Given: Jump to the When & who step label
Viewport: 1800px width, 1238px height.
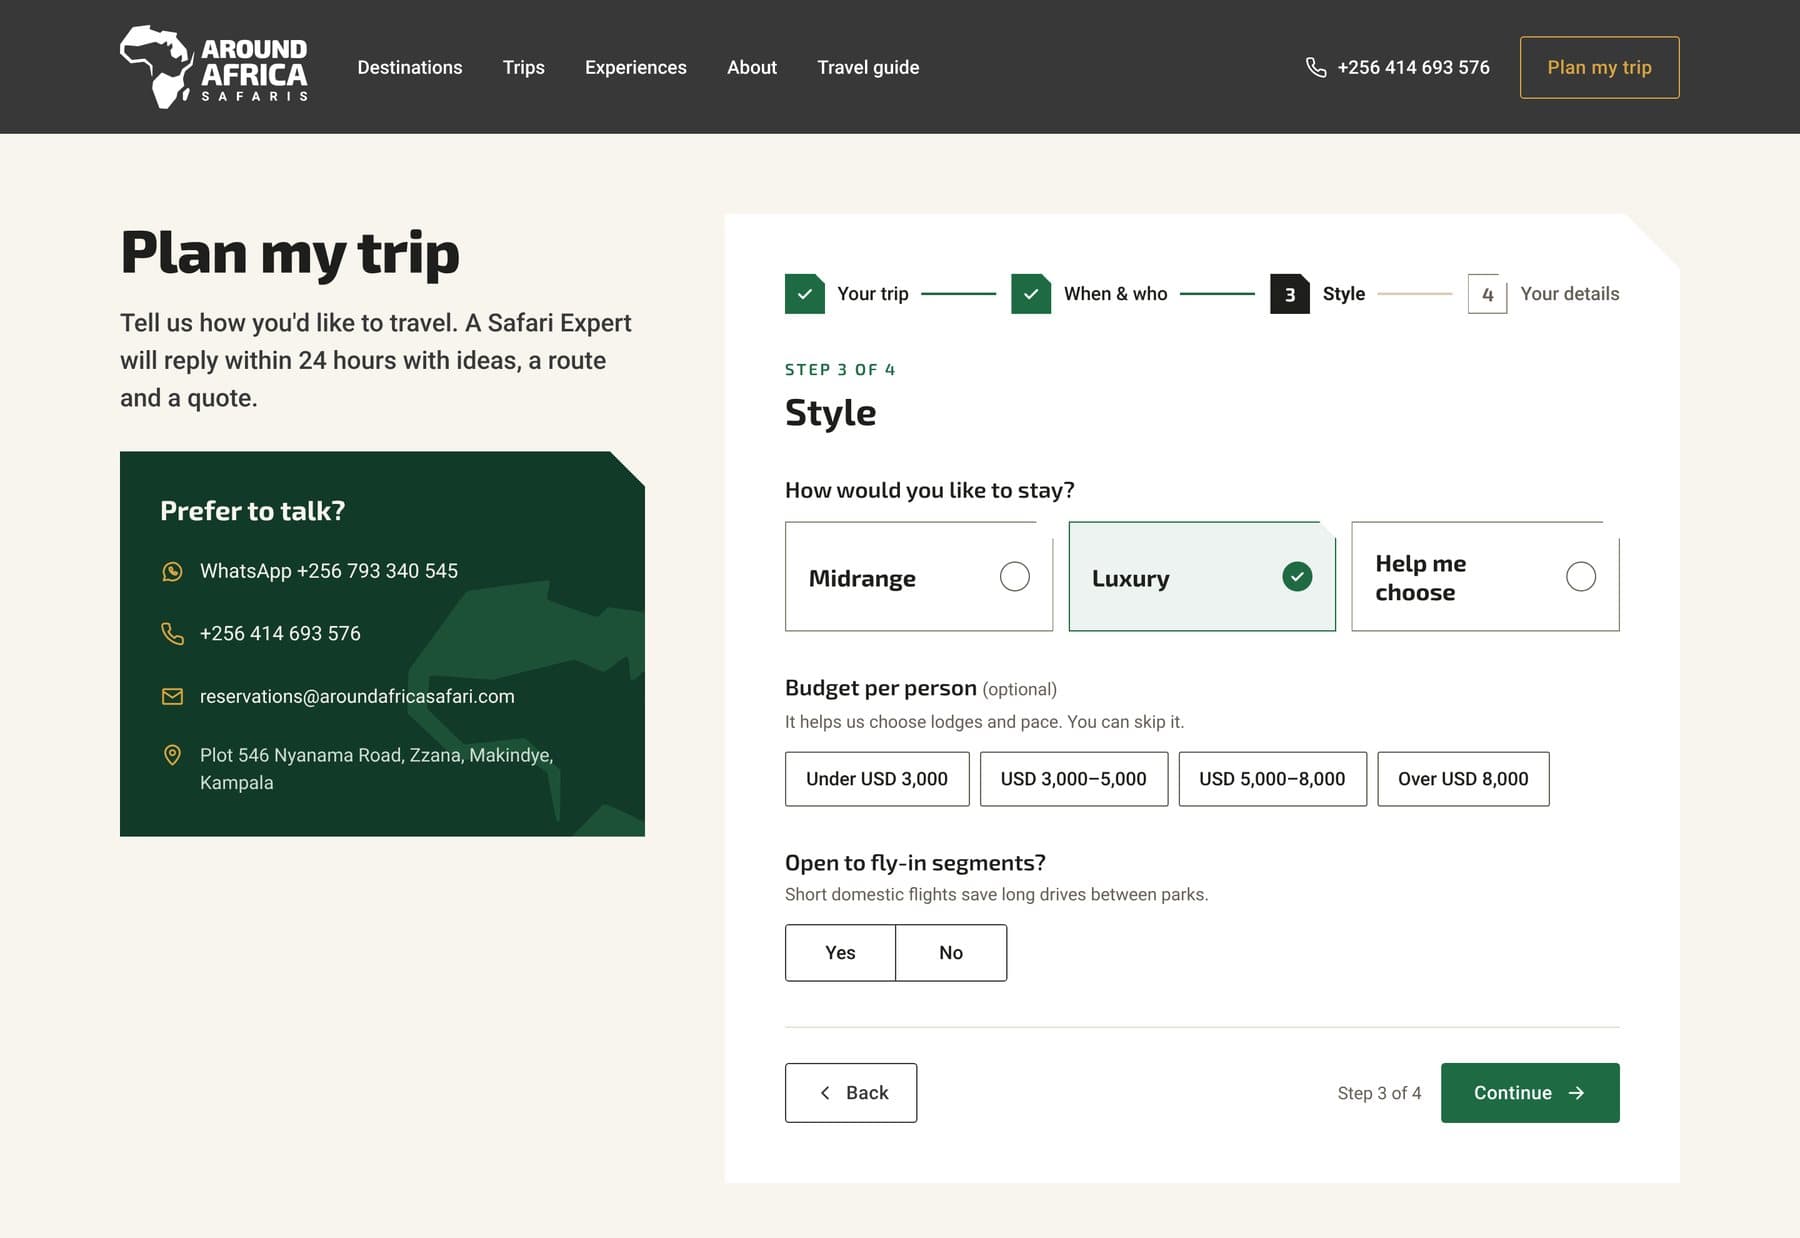Looking at the screenshot, I should pyautogui.click(x=1116, y=294).
